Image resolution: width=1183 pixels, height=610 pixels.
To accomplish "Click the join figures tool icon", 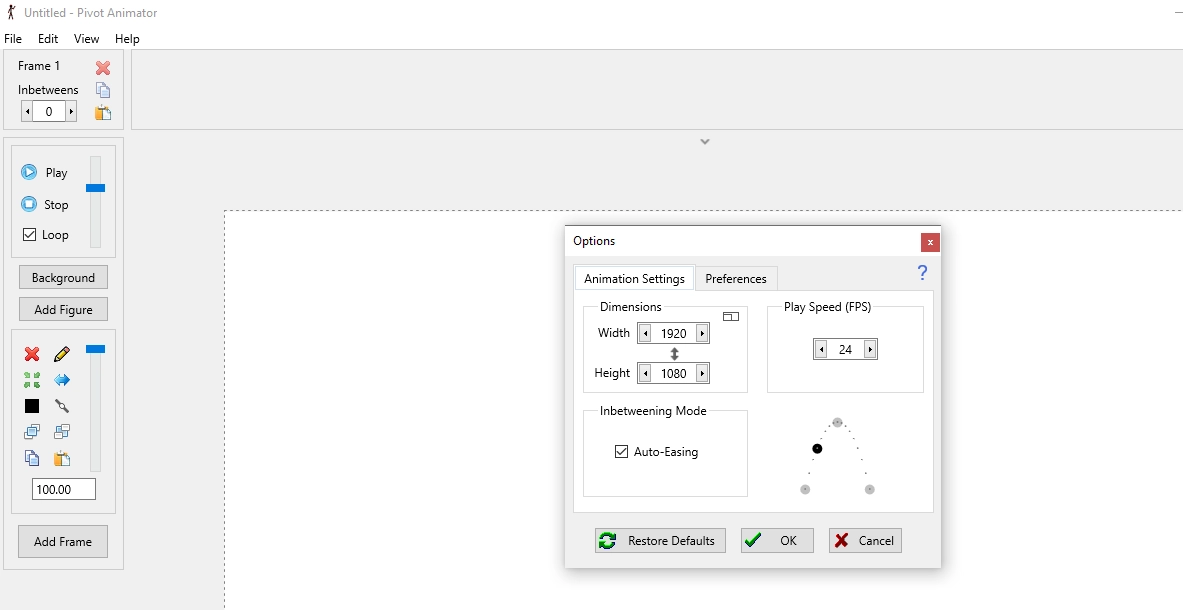I will (x=62, y=406).
